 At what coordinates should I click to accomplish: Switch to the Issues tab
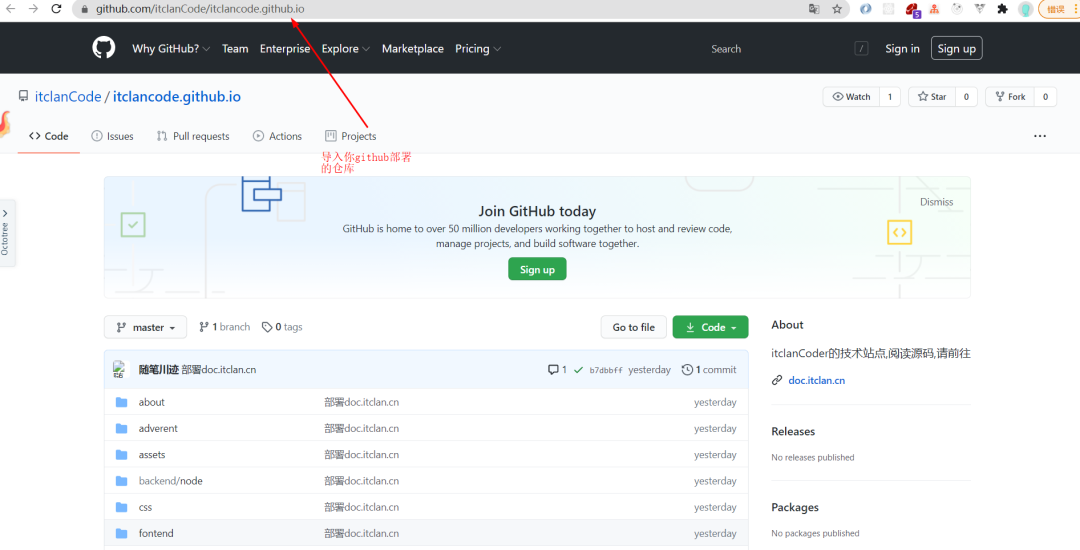(112, 136)
